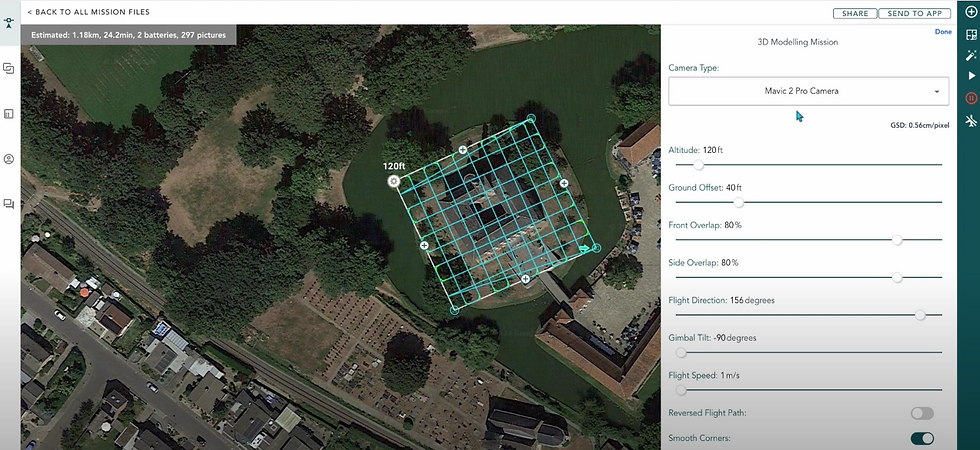Click the play mission icon

tap(971, 76)
